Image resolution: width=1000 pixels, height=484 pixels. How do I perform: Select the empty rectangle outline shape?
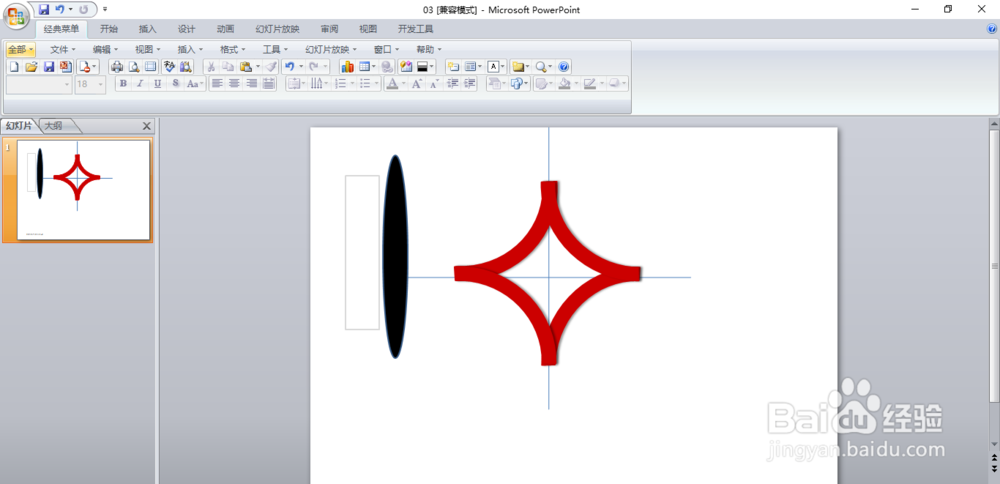click(362, 253)
